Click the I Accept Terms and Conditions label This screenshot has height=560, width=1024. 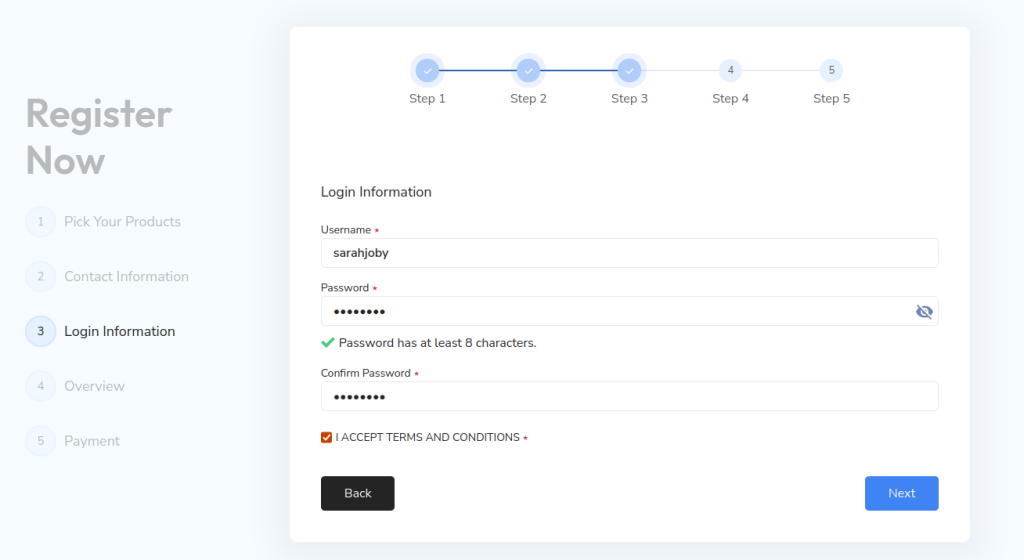coord(427,437)
